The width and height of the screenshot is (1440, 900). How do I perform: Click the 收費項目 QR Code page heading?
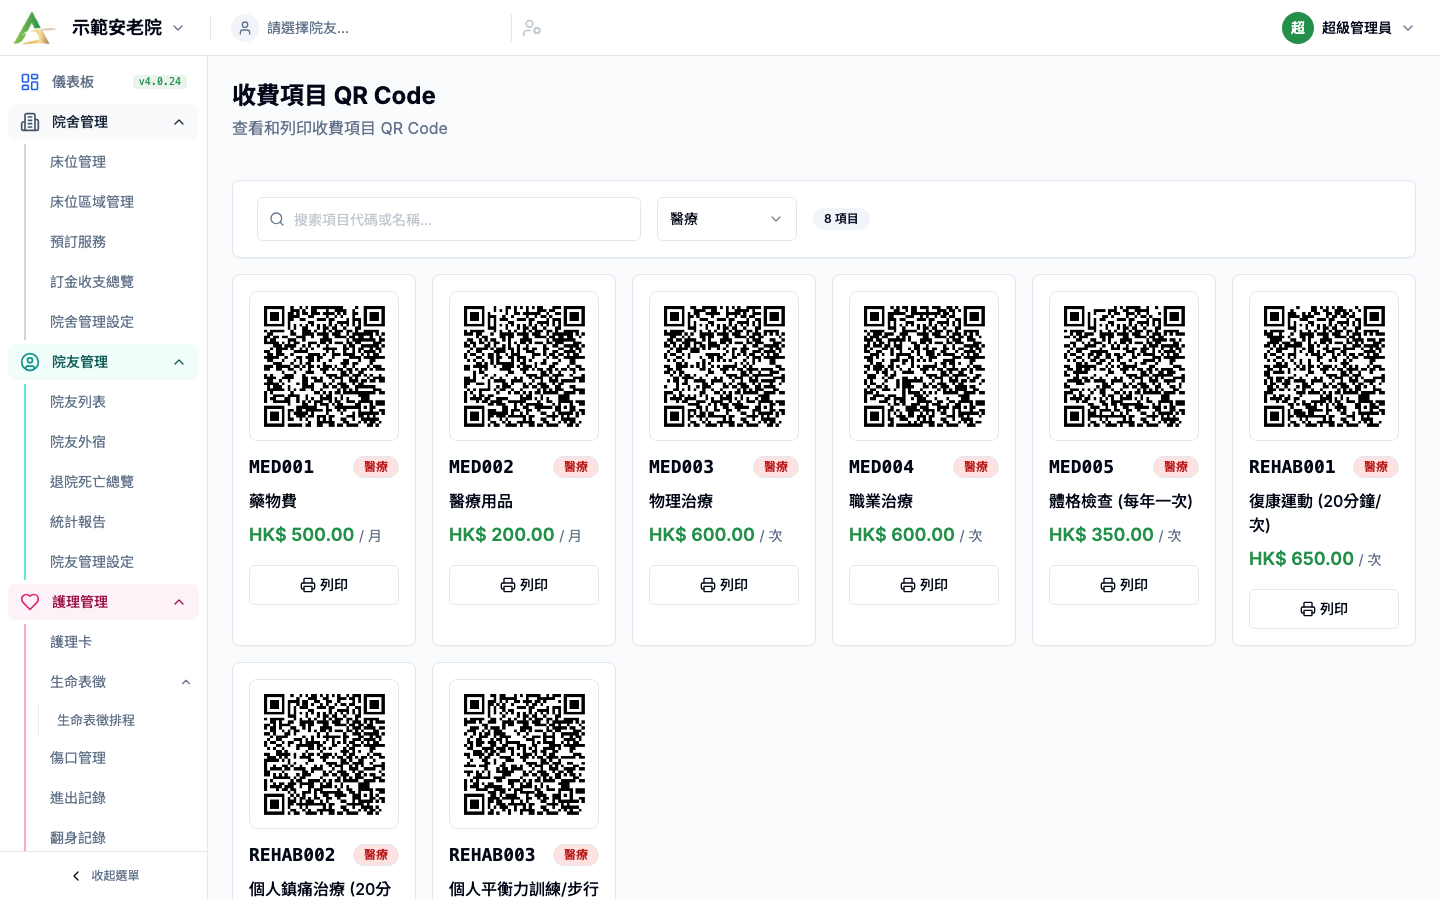334,95
